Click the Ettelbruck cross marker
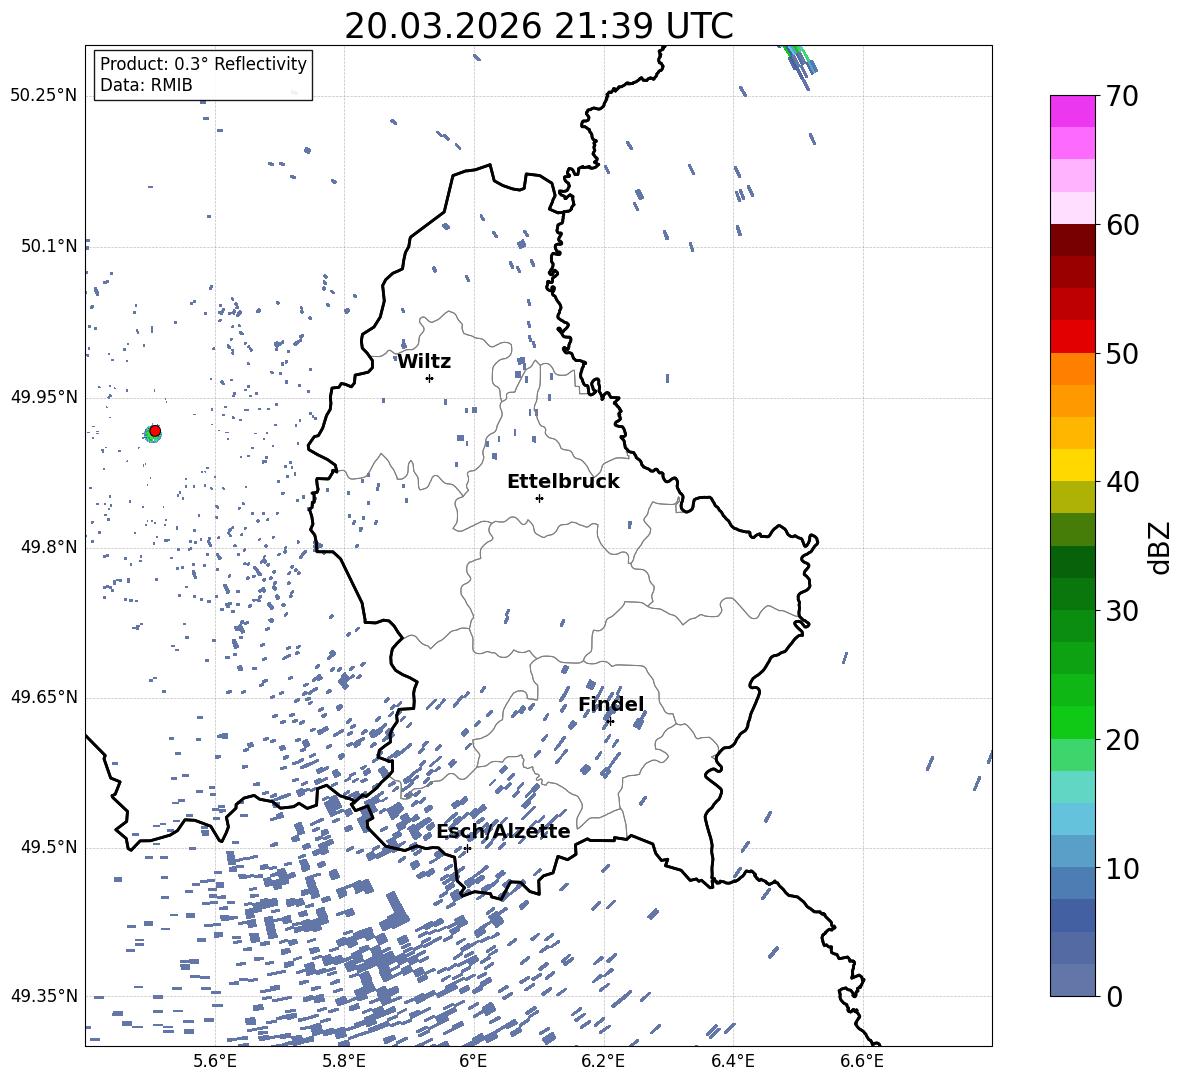This screenshot has height=1081, width=1184. click(x=539, y=498)
